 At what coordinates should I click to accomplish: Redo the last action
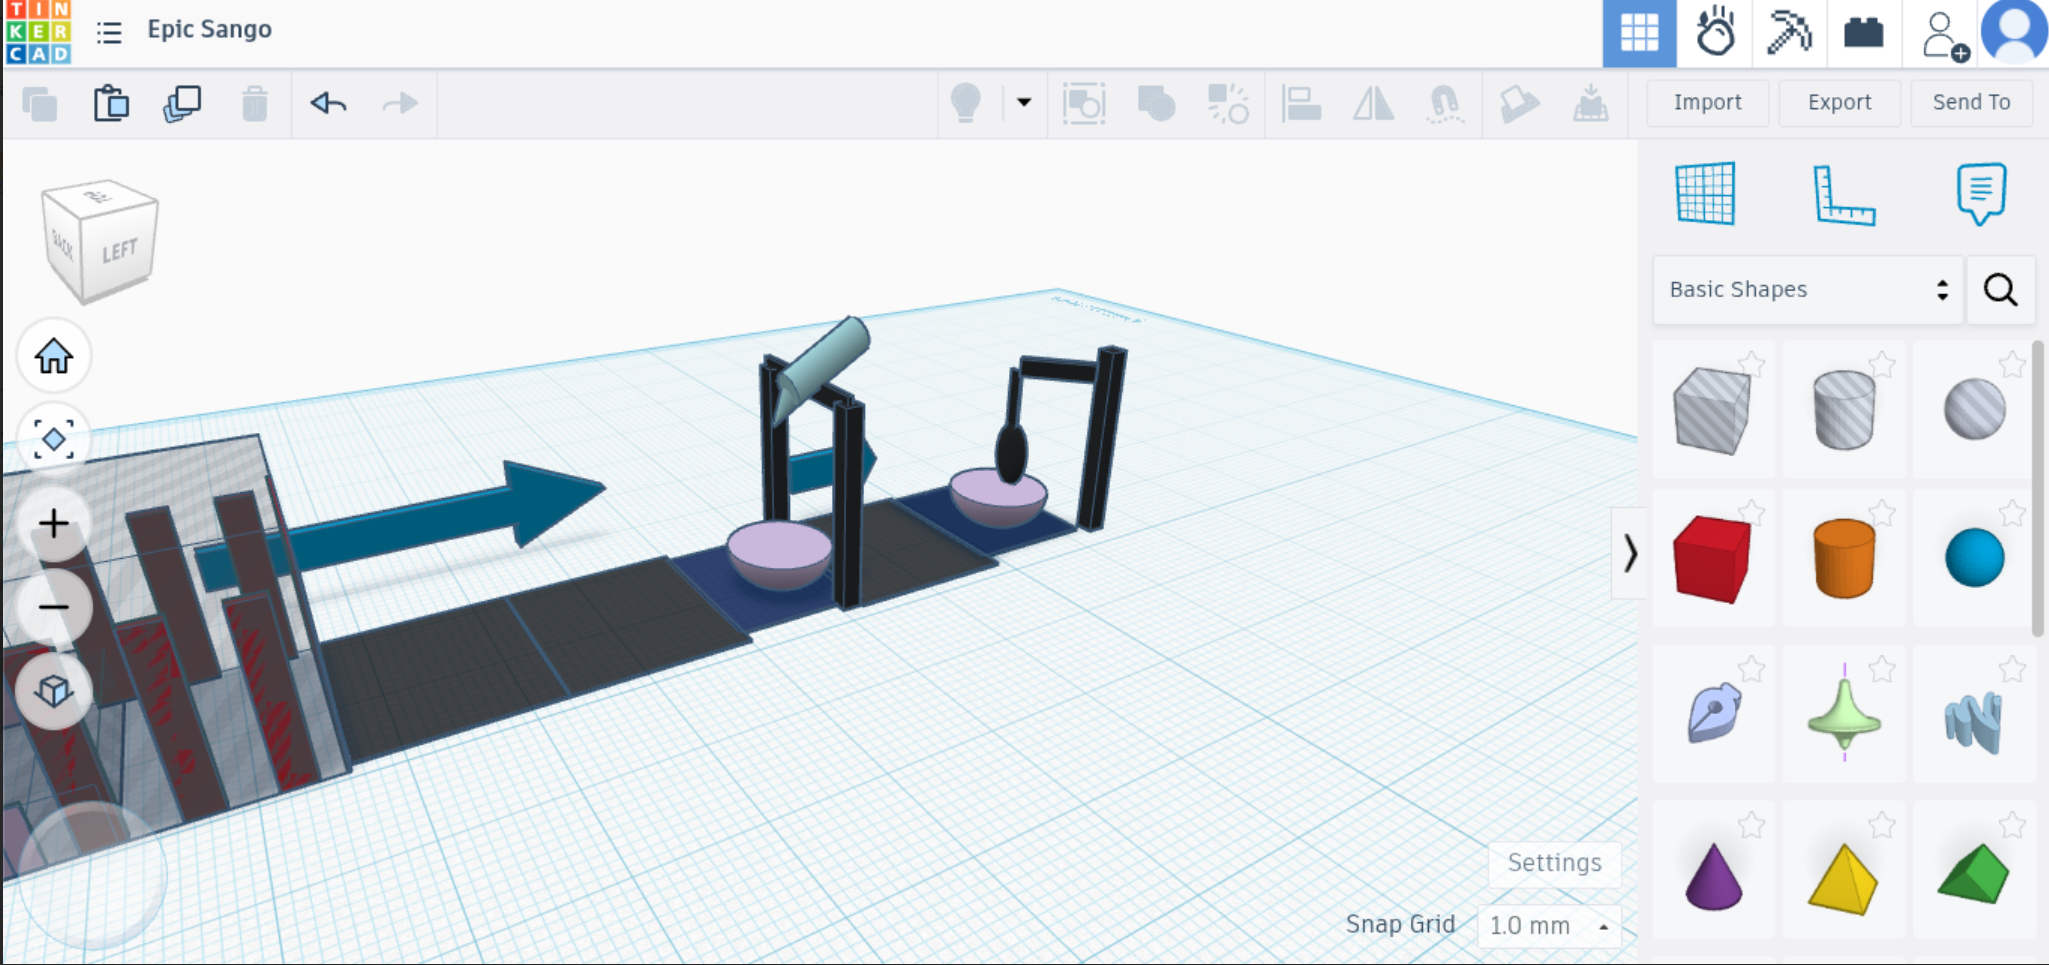click(400, 103)
